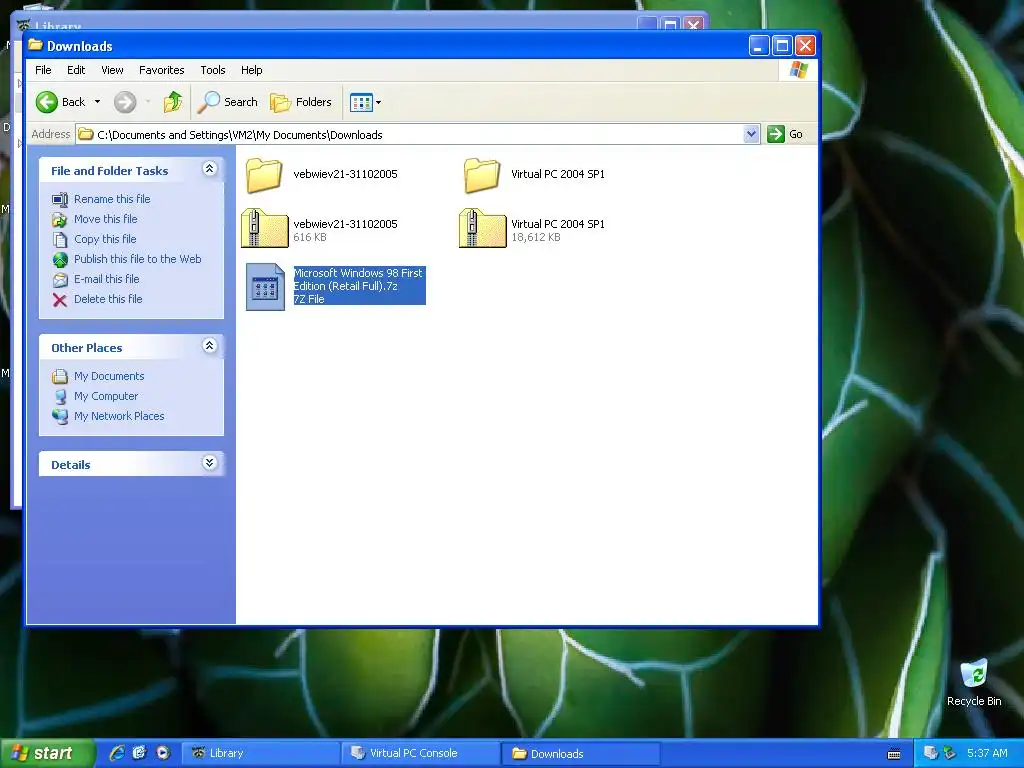1024x768 pixels.
Task: Click the media player Quick Launch icon
Action: click(x=163, y=753)
